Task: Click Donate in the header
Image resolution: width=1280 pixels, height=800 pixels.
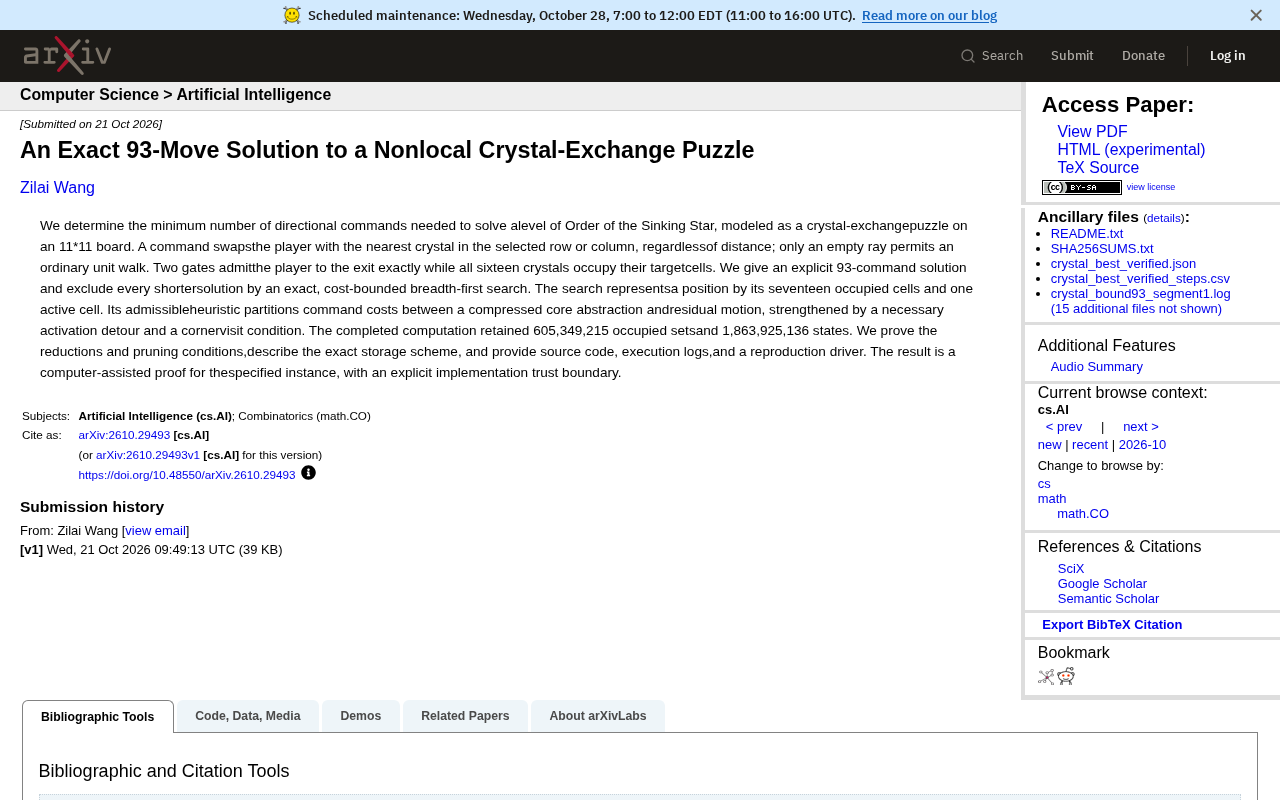Action: (1143, 56)
